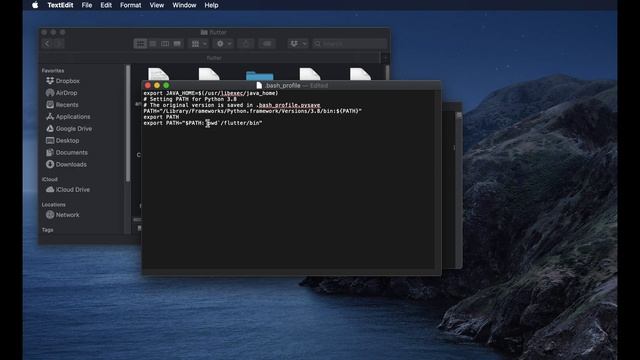Open the TextEdit application menu

point(60,5)
